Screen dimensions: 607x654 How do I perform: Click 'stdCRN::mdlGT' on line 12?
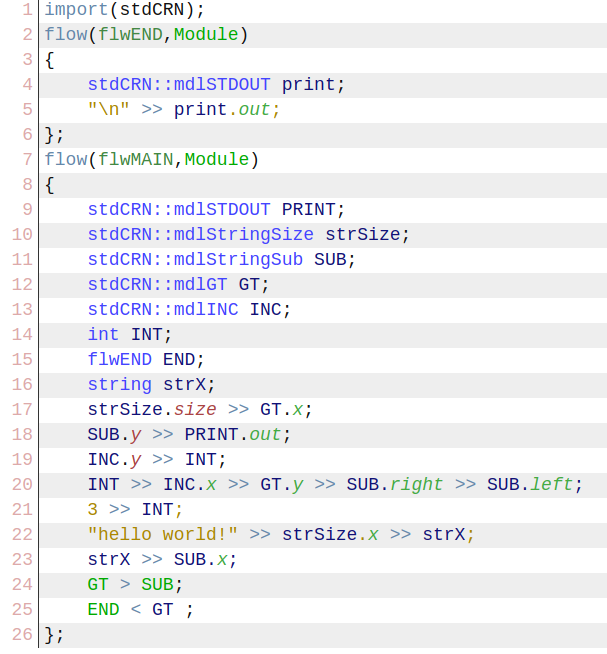pyautogui.click(x=157, y=284)
